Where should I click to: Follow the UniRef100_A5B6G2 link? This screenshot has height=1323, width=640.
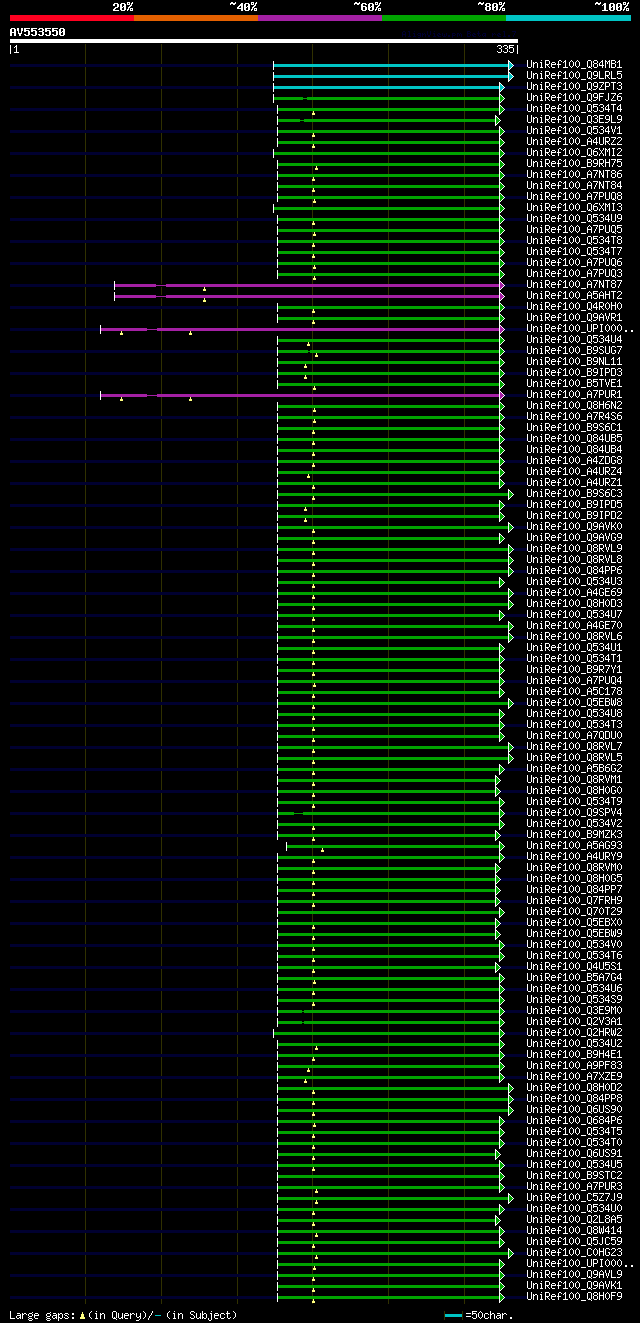click(574, 769)
